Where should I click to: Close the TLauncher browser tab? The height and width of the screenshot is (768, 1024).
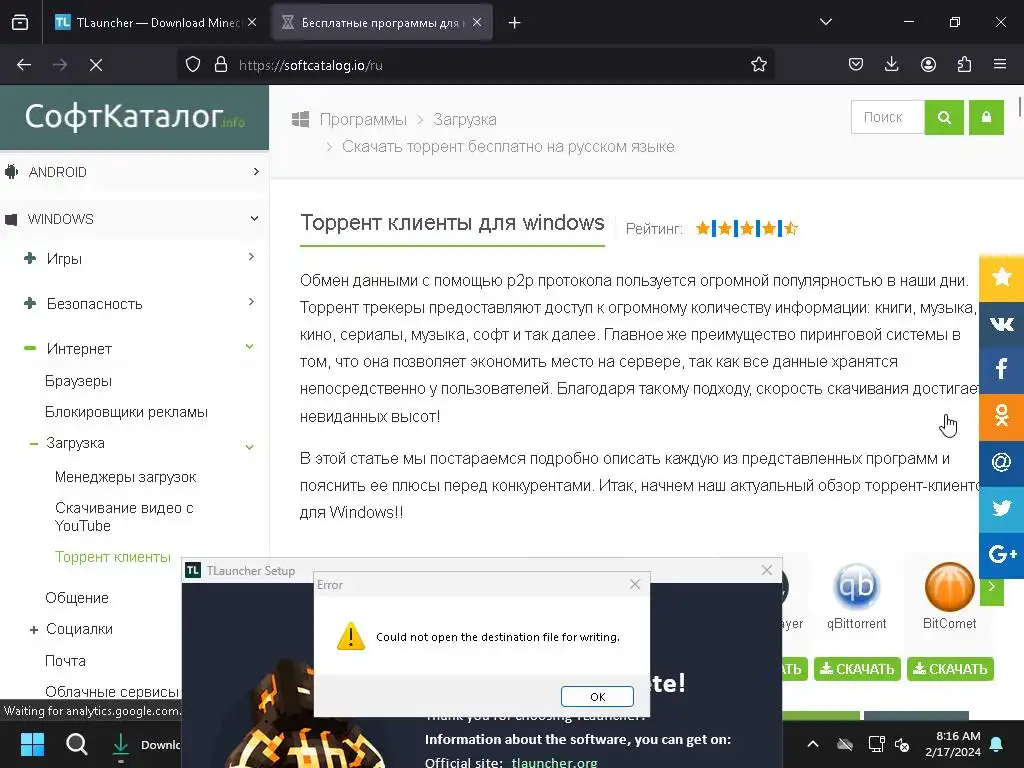tap(252, 22)
